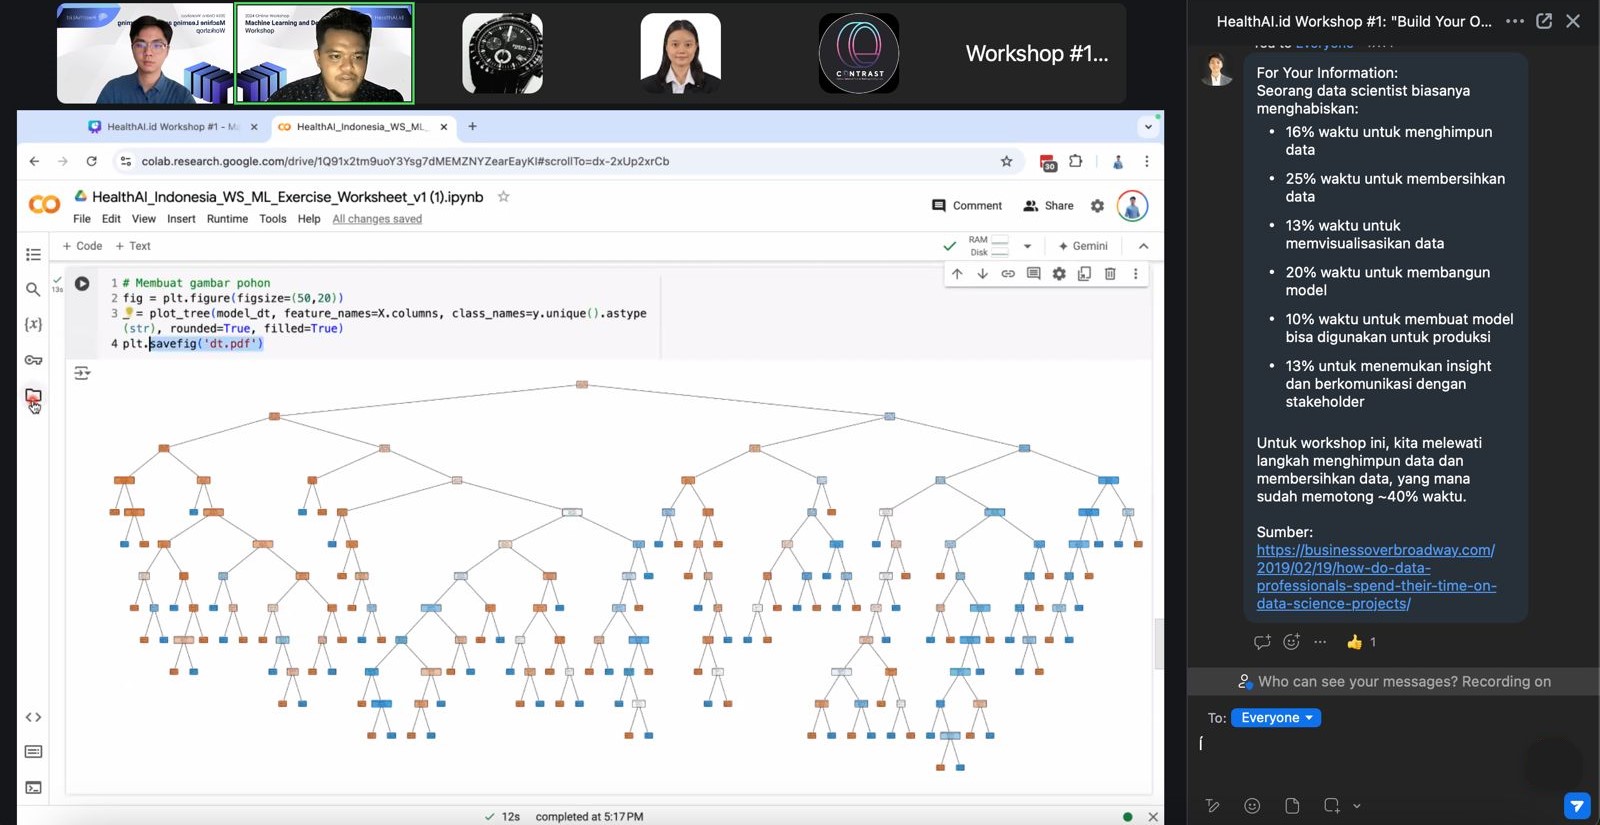Move cell up with arrow icon
Viewport: 1600px width, 825px height.
coord(957,274)
